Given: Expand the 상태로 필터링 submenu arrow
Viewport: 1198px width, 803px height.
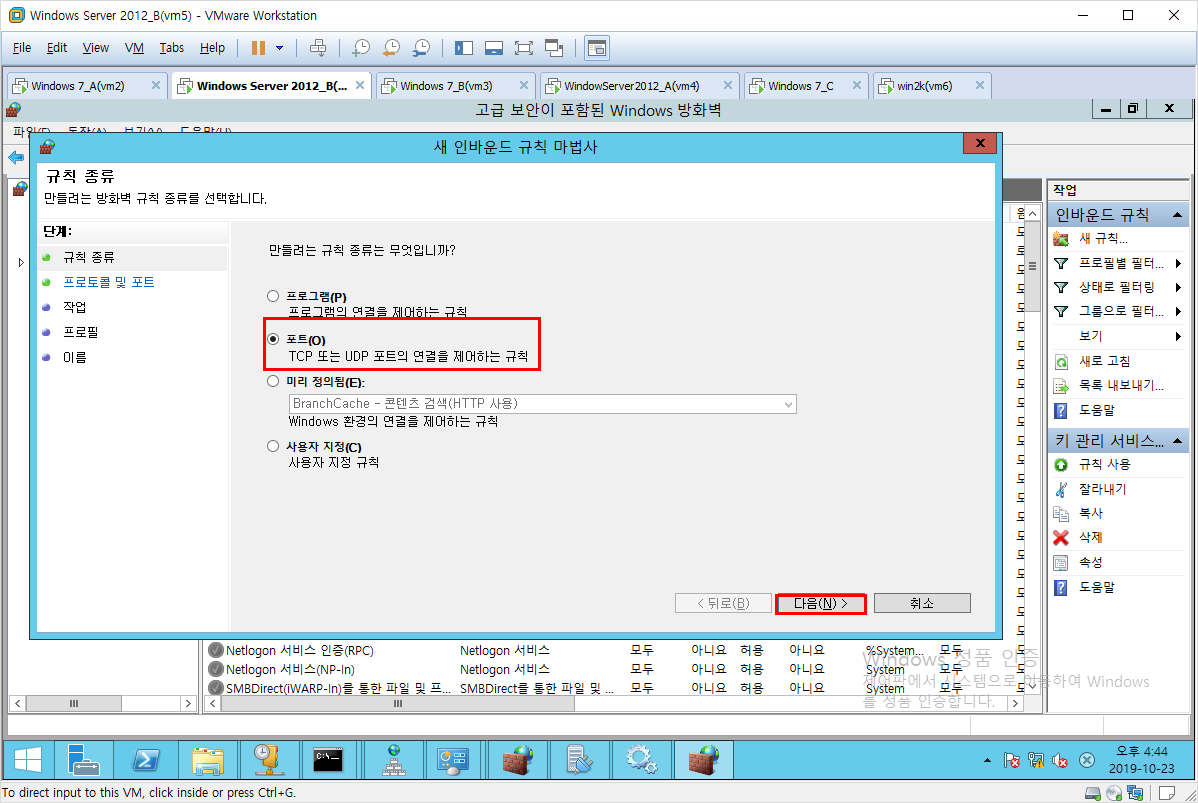Looking at the screenshot, I should [x=1178, y=288].
